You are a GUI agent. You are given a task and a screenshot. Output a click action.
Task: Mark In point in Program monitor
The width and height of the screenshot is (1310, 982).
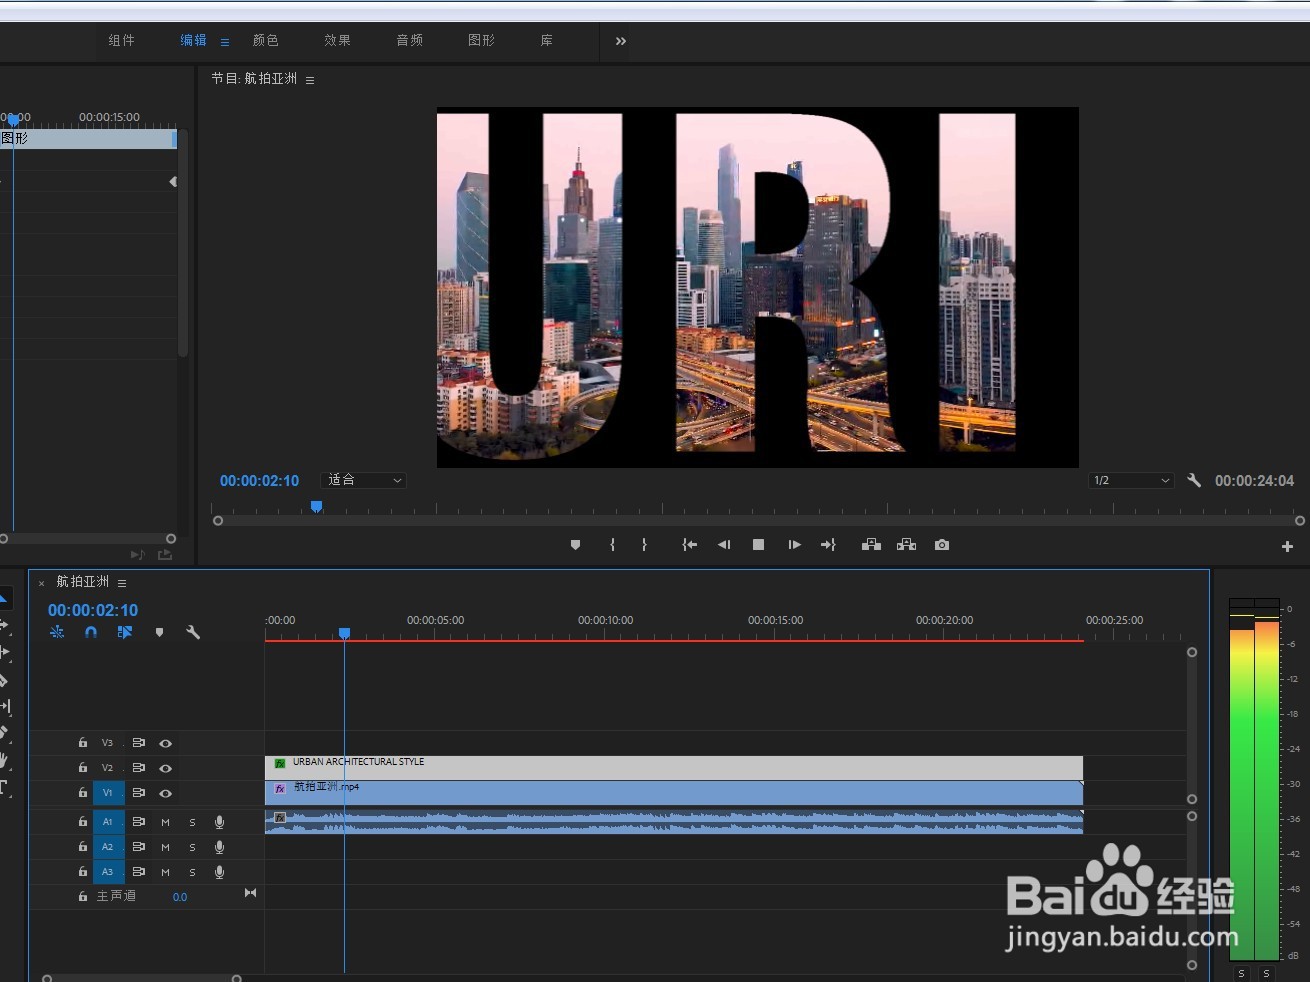pos(612,545)
